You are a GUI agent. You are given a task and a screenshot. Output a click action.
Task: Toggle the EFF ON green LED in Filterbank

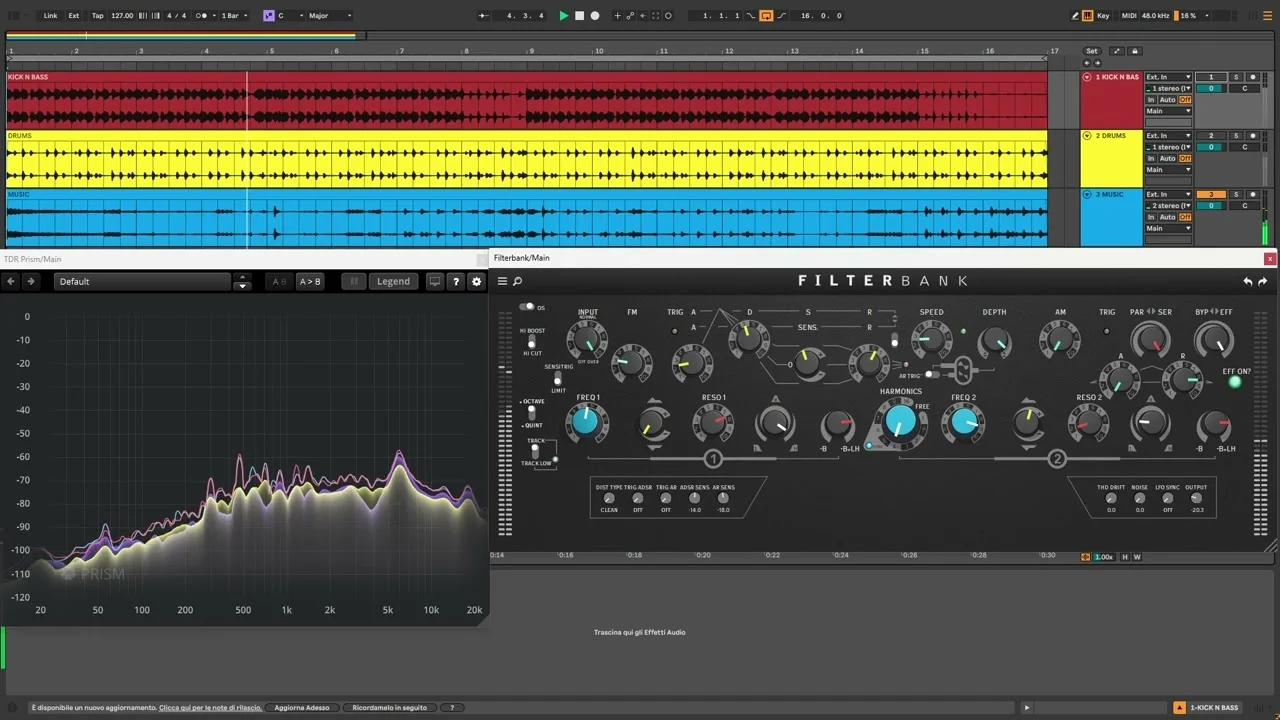(1235, 382)
